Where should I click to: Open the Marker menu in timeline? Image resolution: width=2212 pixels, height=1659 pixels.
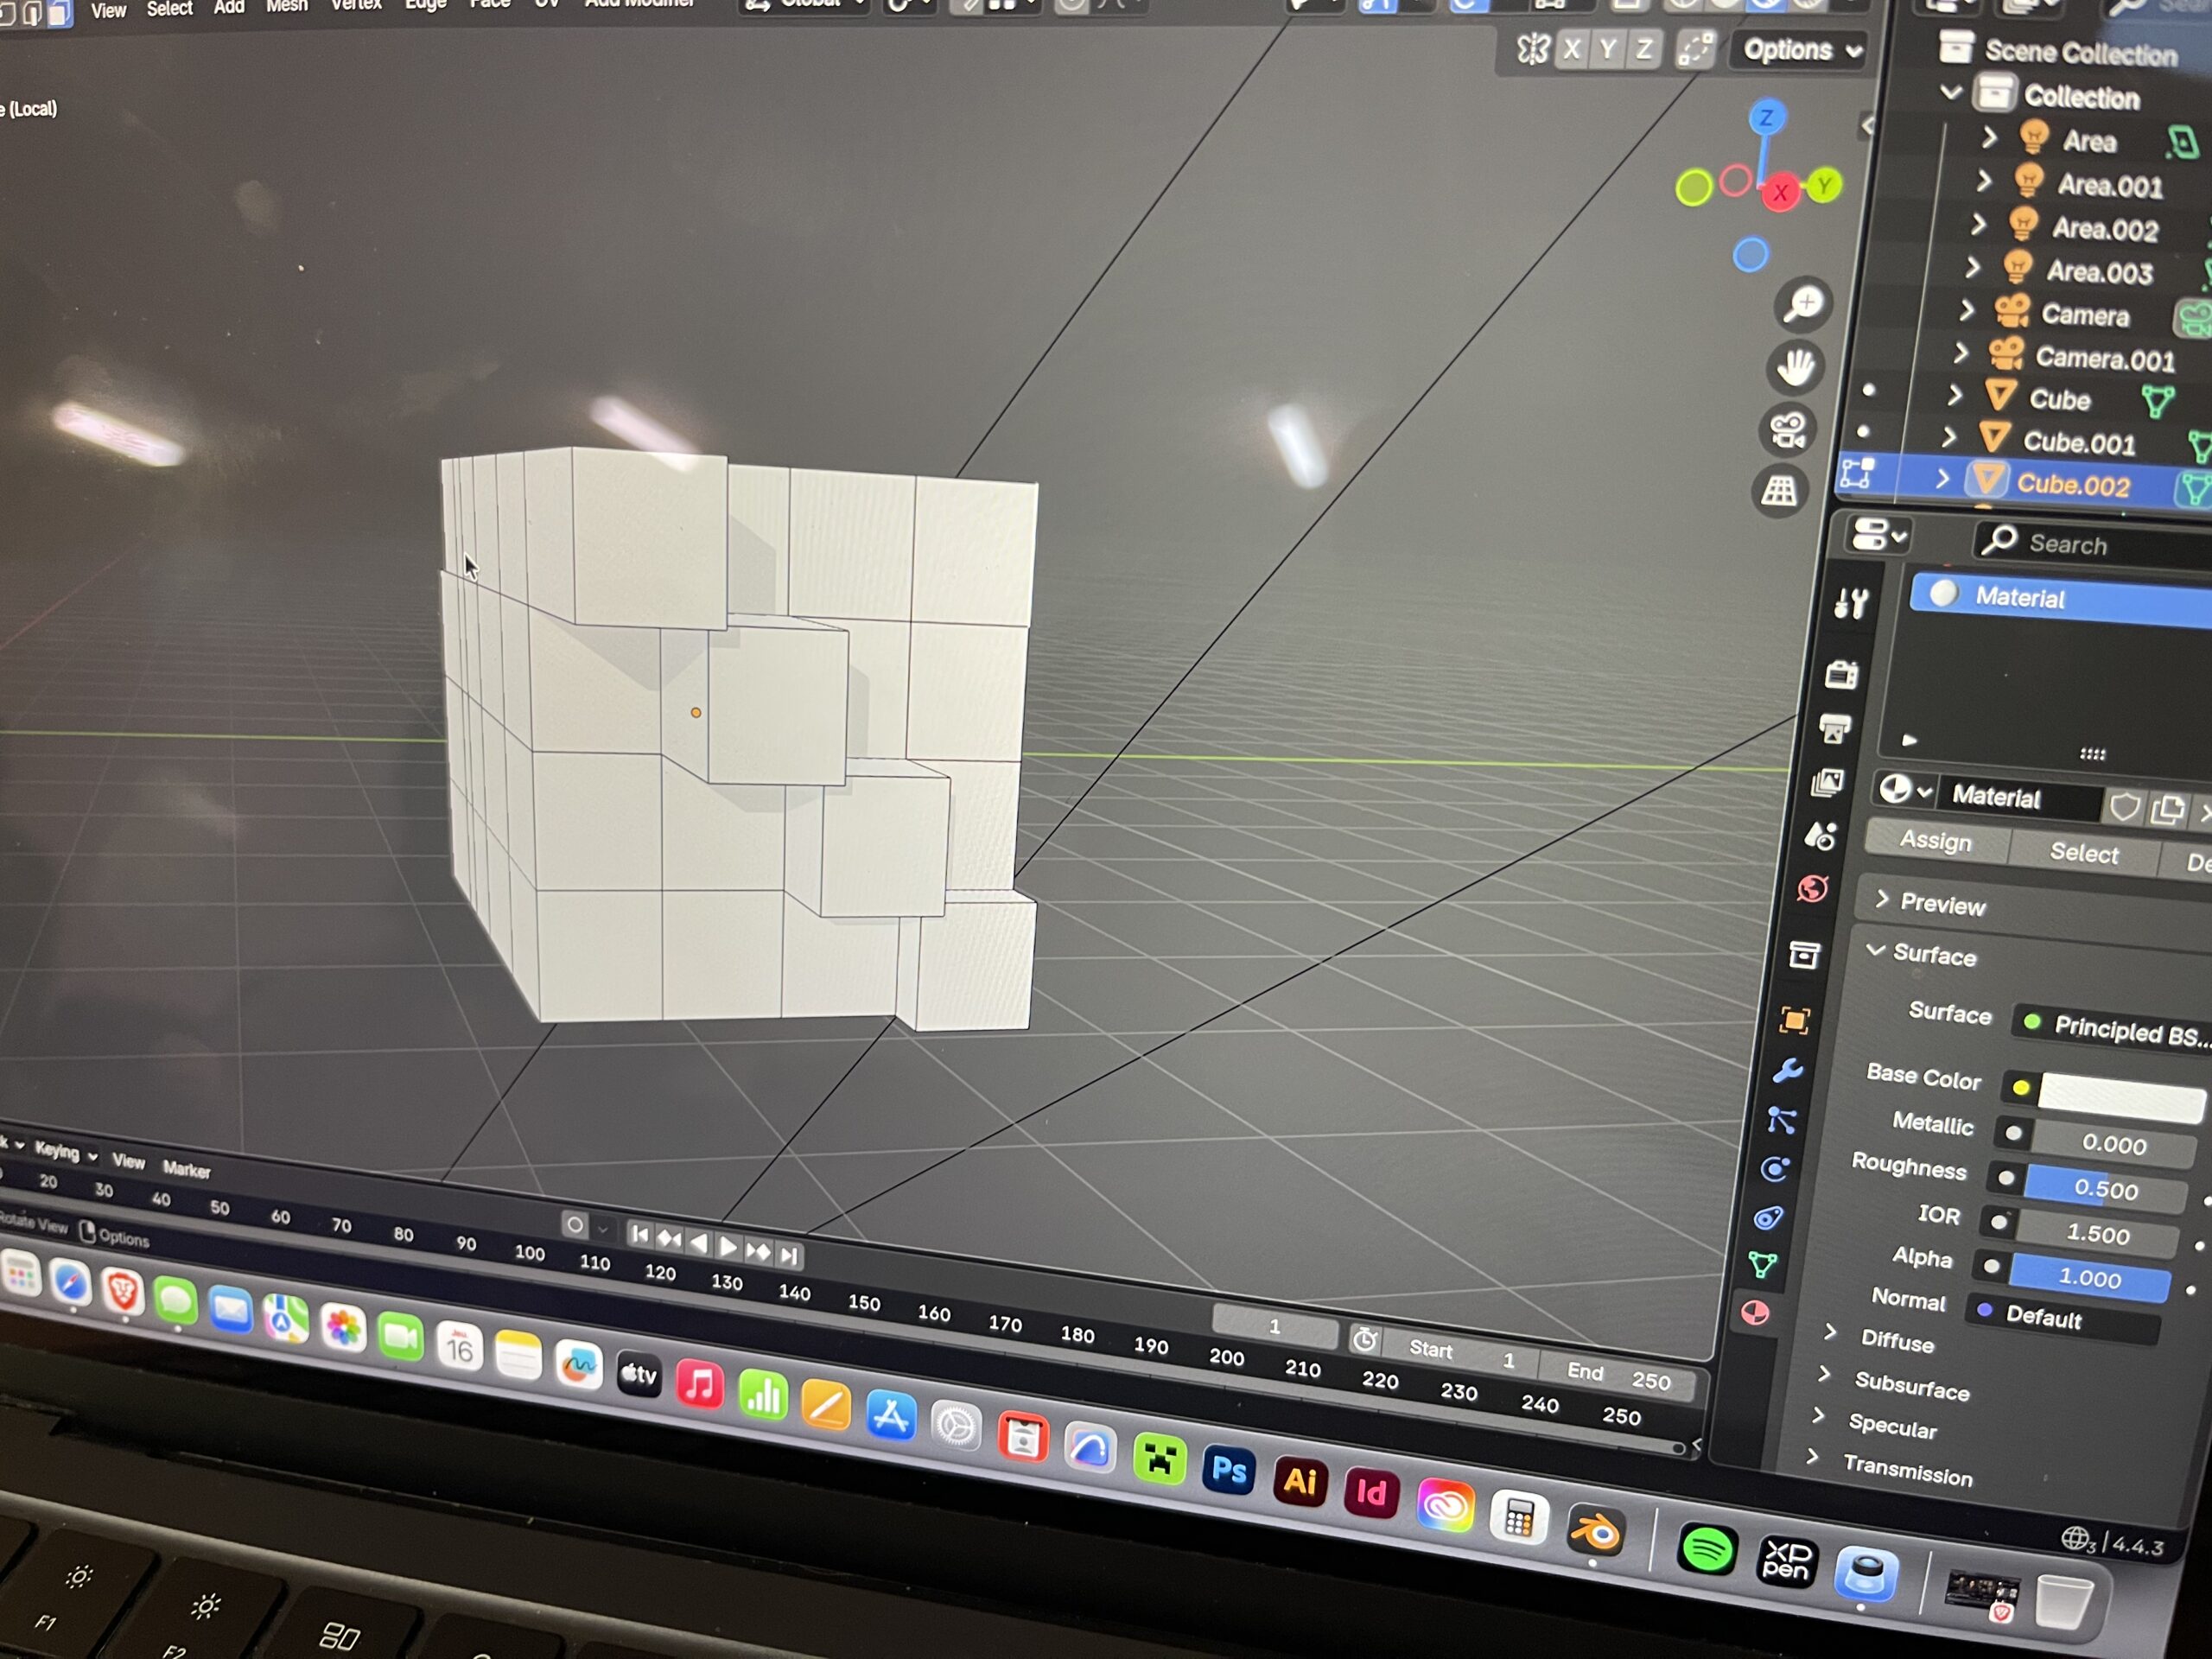point(186,1169)
